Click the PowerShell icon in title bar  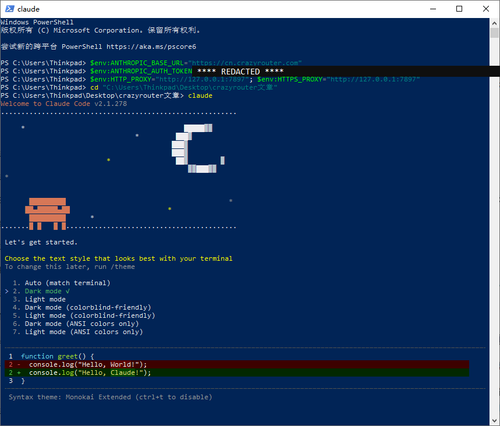pos(10,9)
